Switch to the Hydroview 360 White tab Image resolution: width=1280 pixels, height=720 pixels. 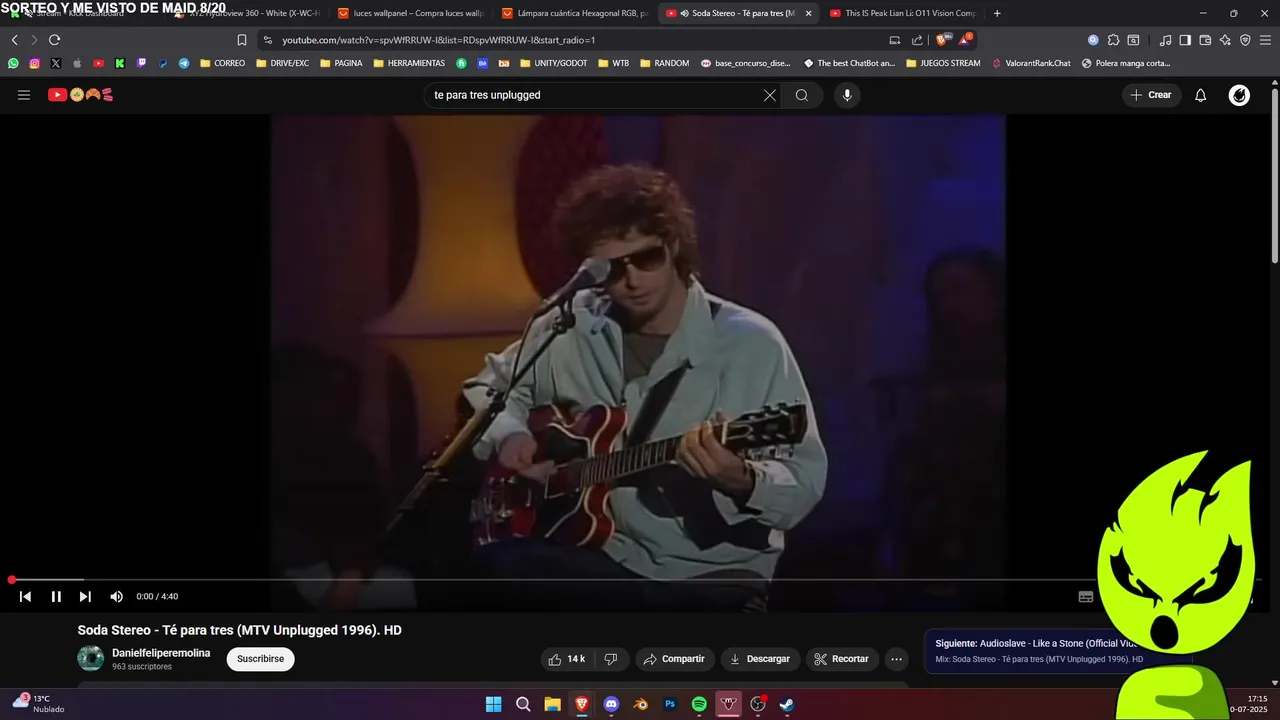[246, 13]
